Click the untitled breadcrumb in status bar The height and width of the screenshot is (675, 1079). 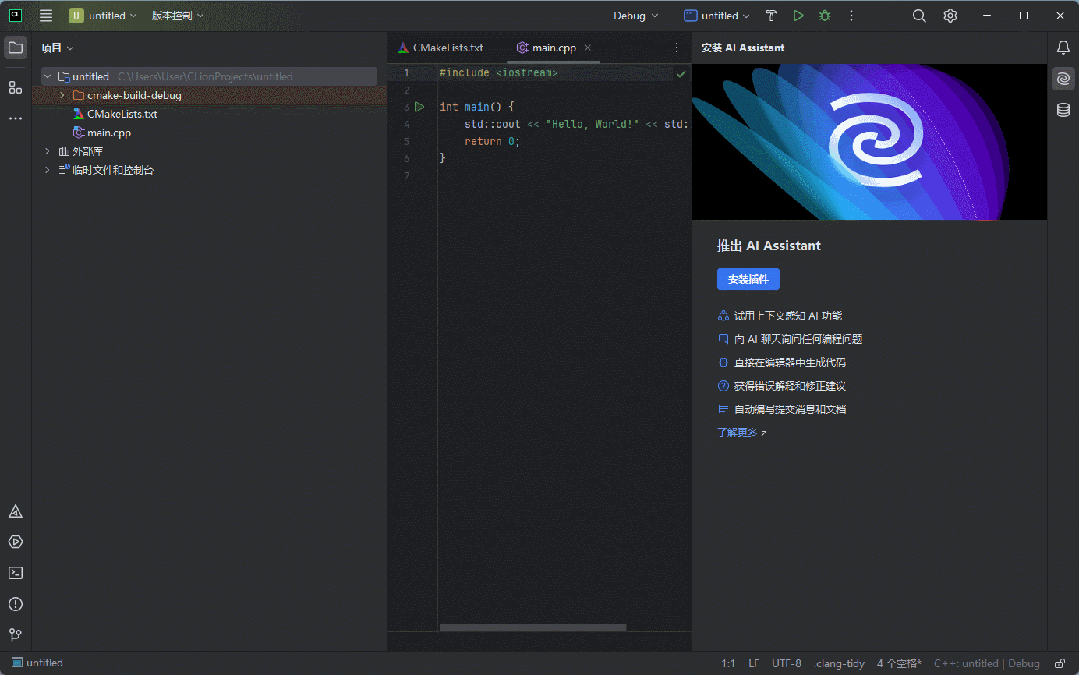[37, 663]
